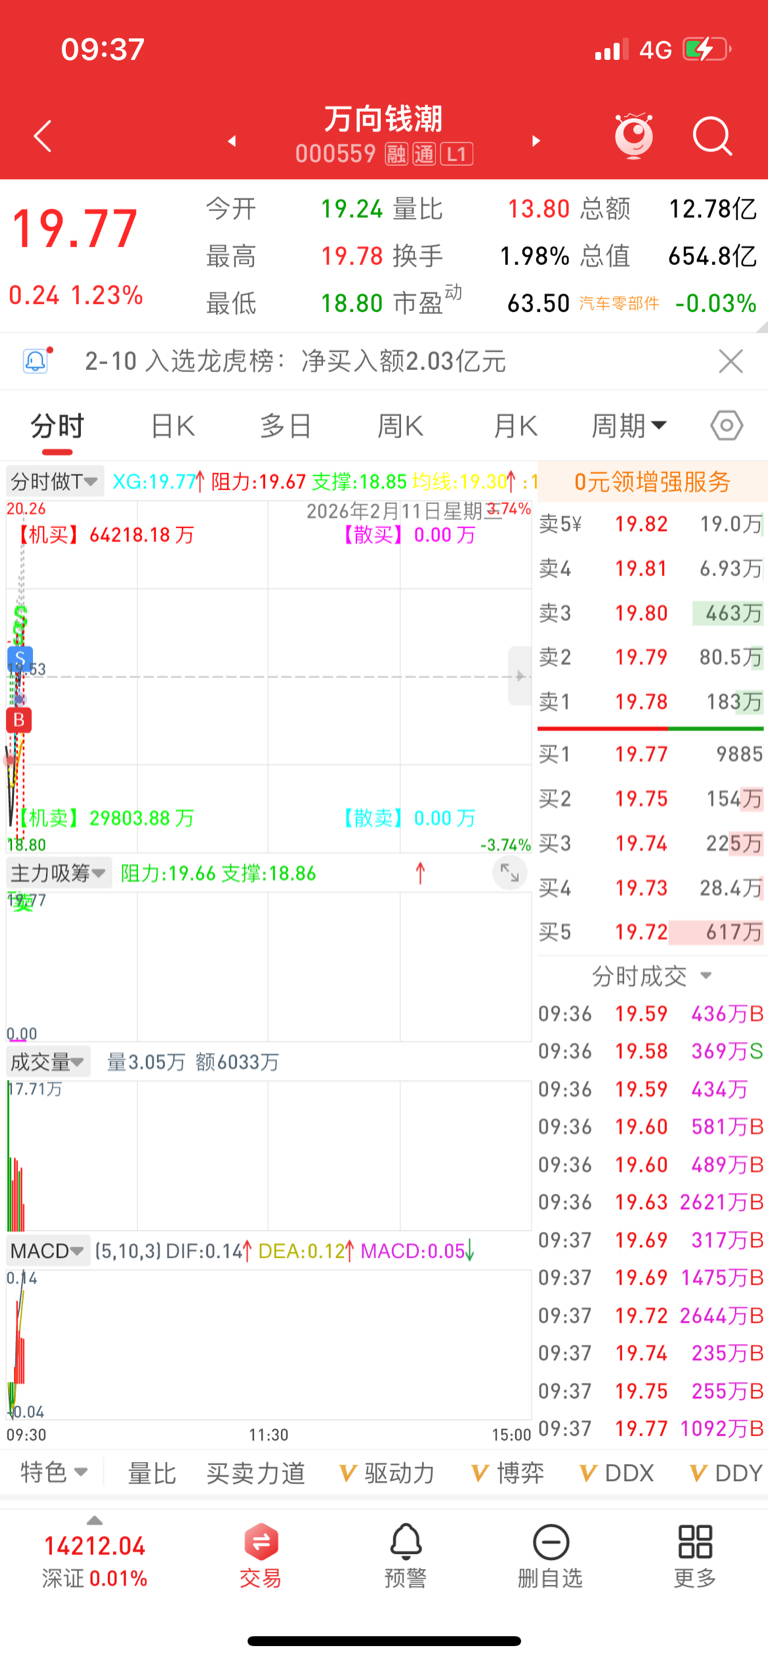The height and width of the screenshot is (1663, 768).
Task: Tap 买5 row at 19.72
Action: click(652, 932)
